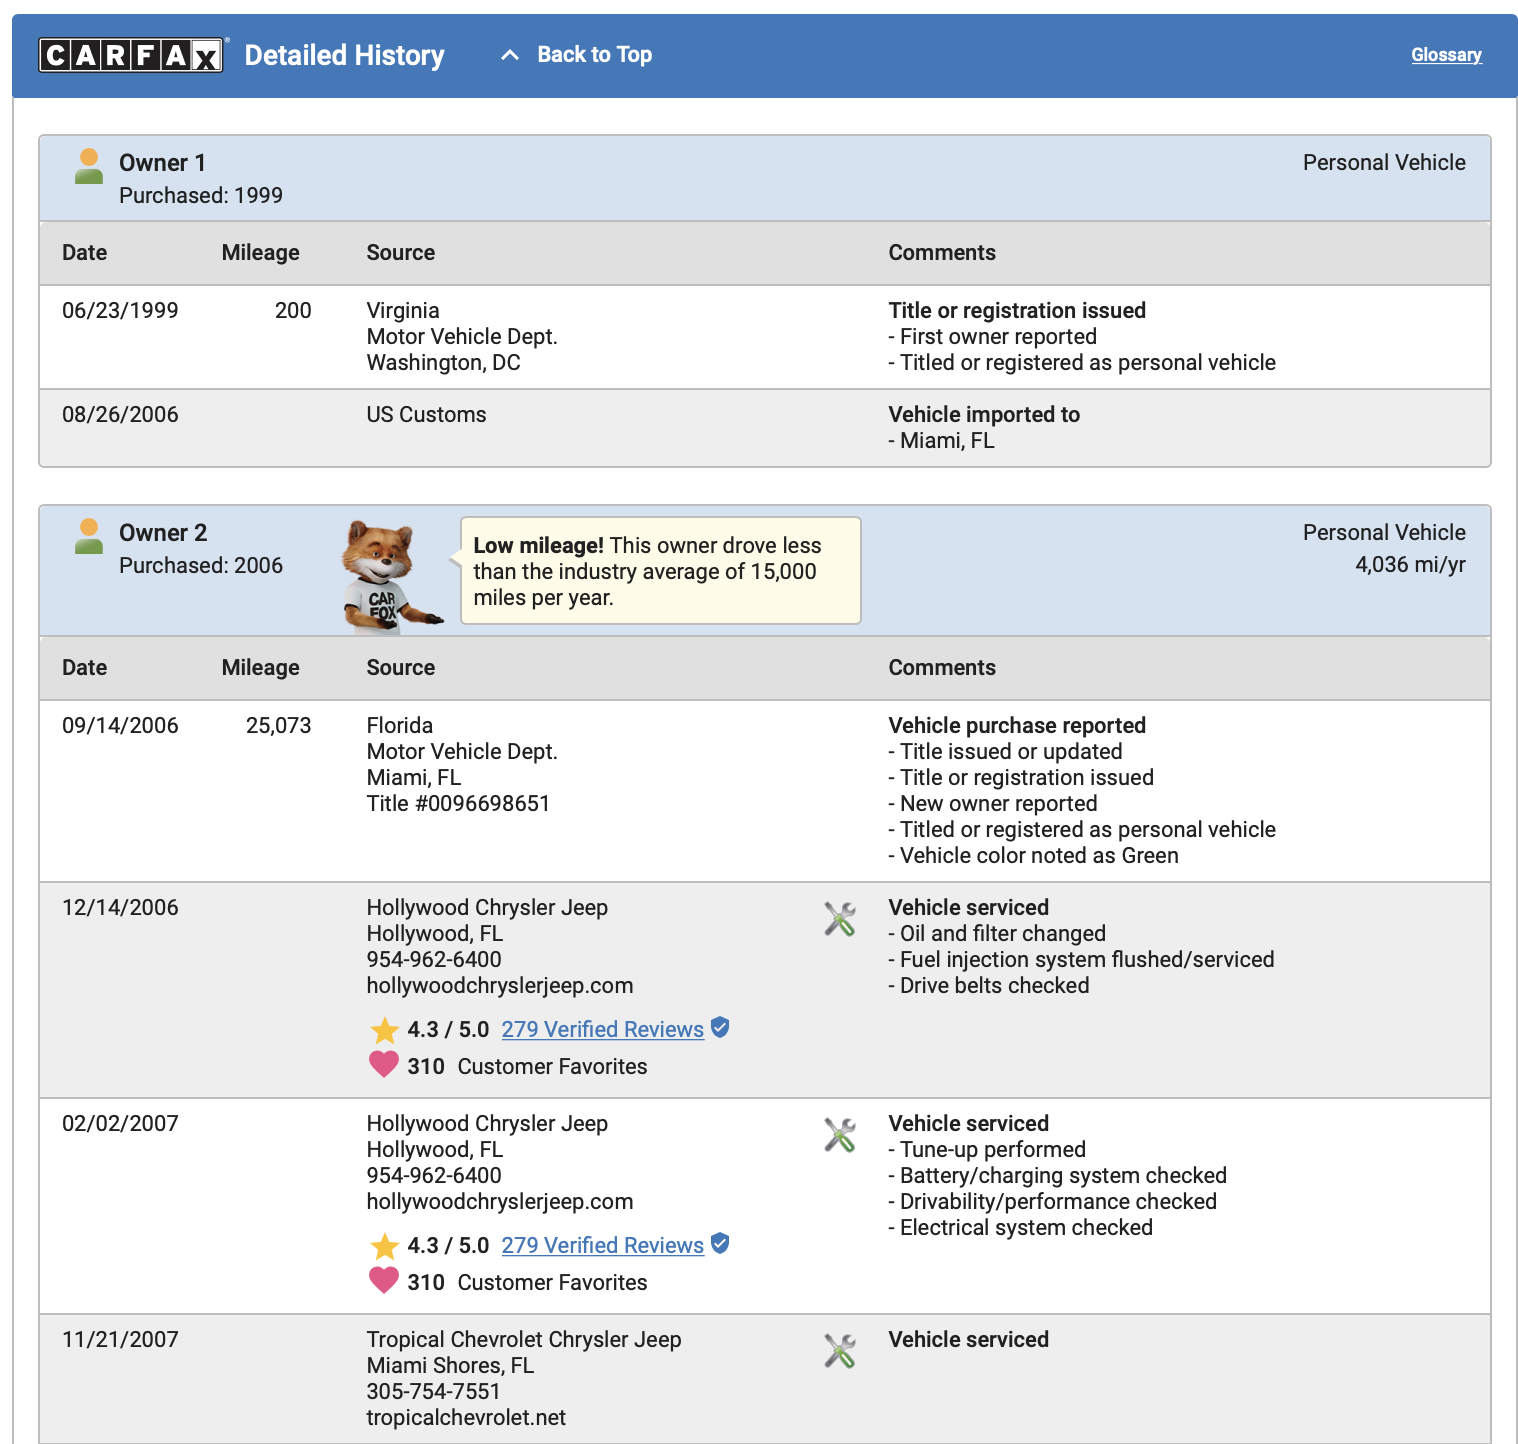Viewport: 1518px width, 1444px height.
Task: Click phone number 305-754-7551
Action: tap(433, 1391)
